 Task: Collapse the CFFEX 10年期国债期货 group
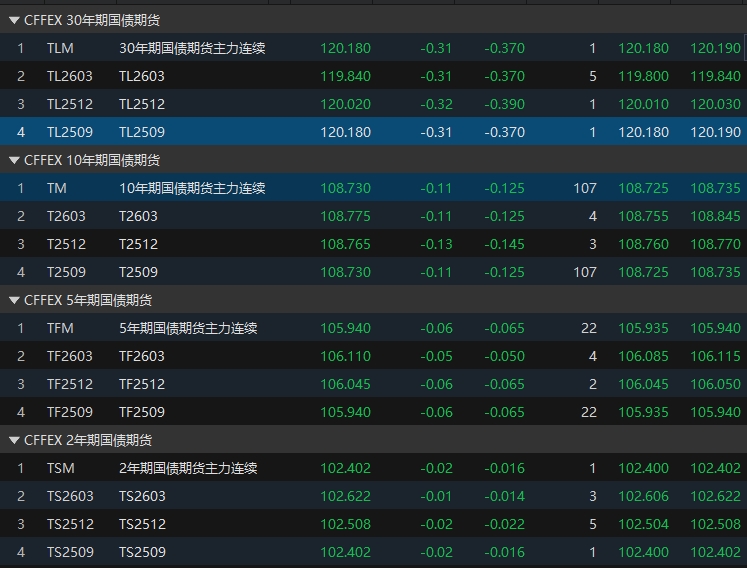point(14,160)
